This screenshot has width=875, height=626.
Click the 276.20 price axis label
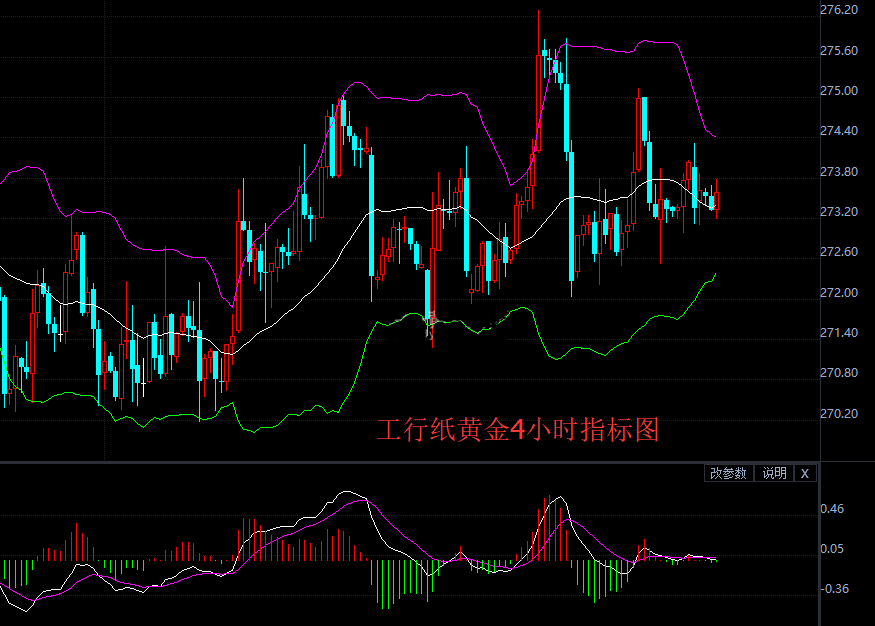pyautogui.click(x=838, y=10)
